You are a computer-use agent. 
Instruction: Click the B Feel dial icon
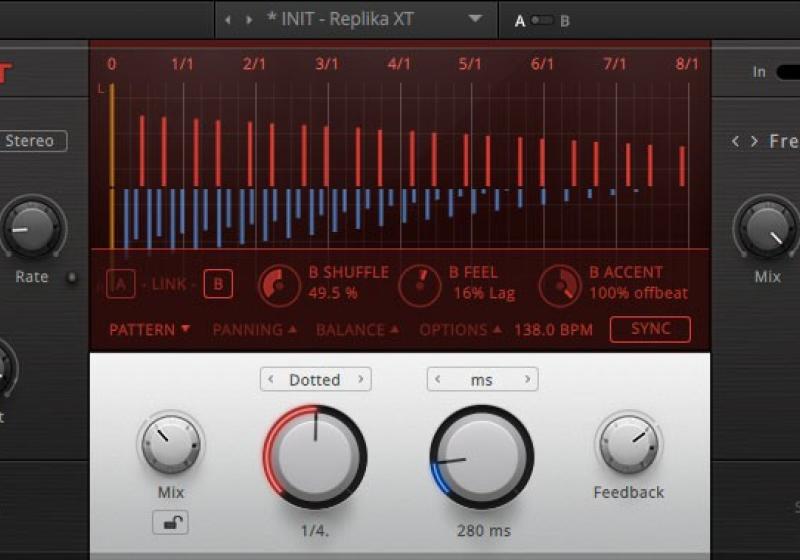coord(420,284)
